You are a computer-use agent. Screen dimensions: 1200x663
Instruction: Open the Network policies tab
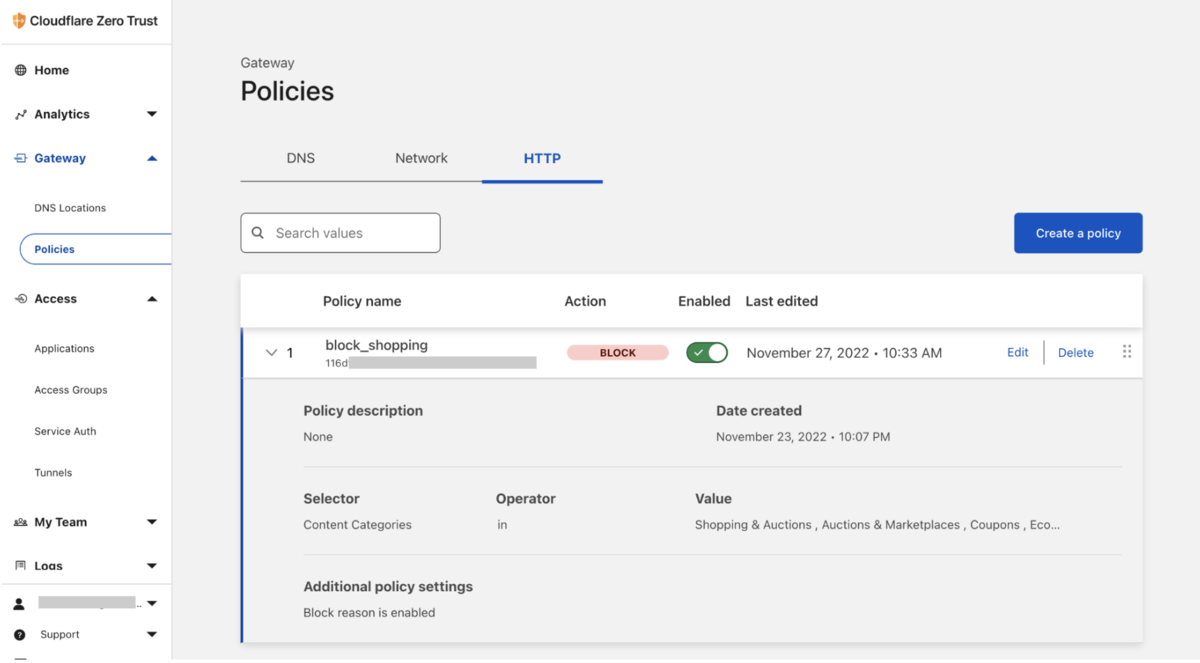(x=421, y=158)
